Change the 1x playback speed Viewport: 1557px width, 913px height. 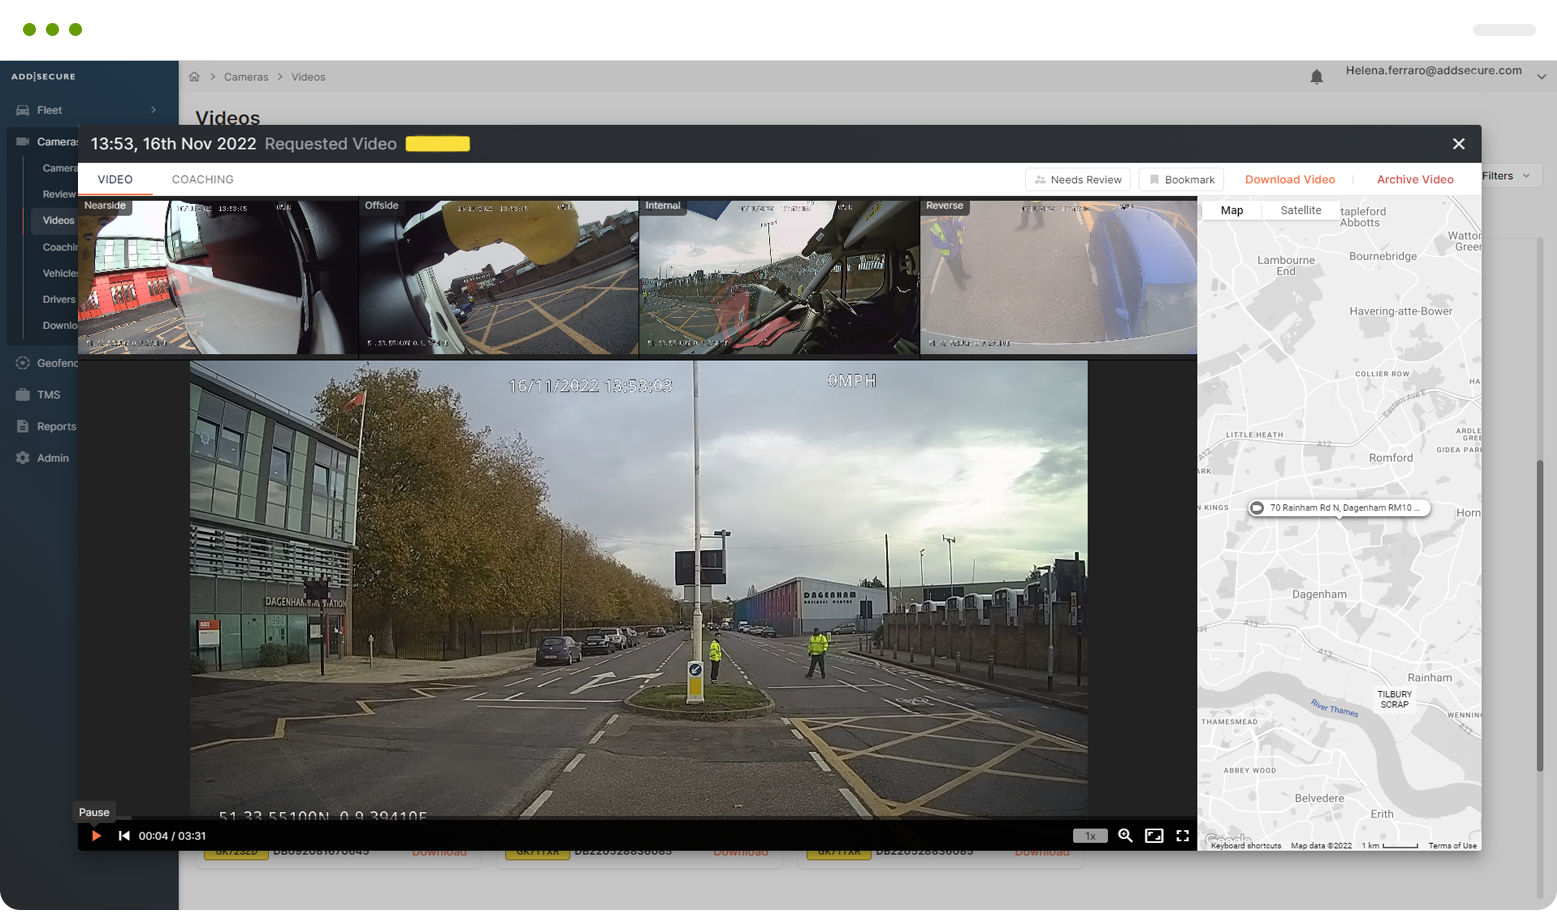(x=1090, y=836)
